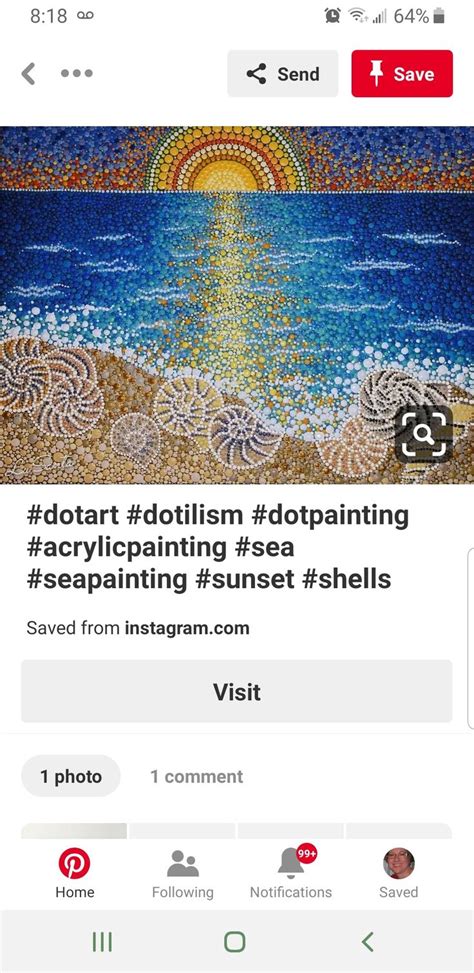
Task: Click the share icon on Send
Action: [x=256, y=74]
